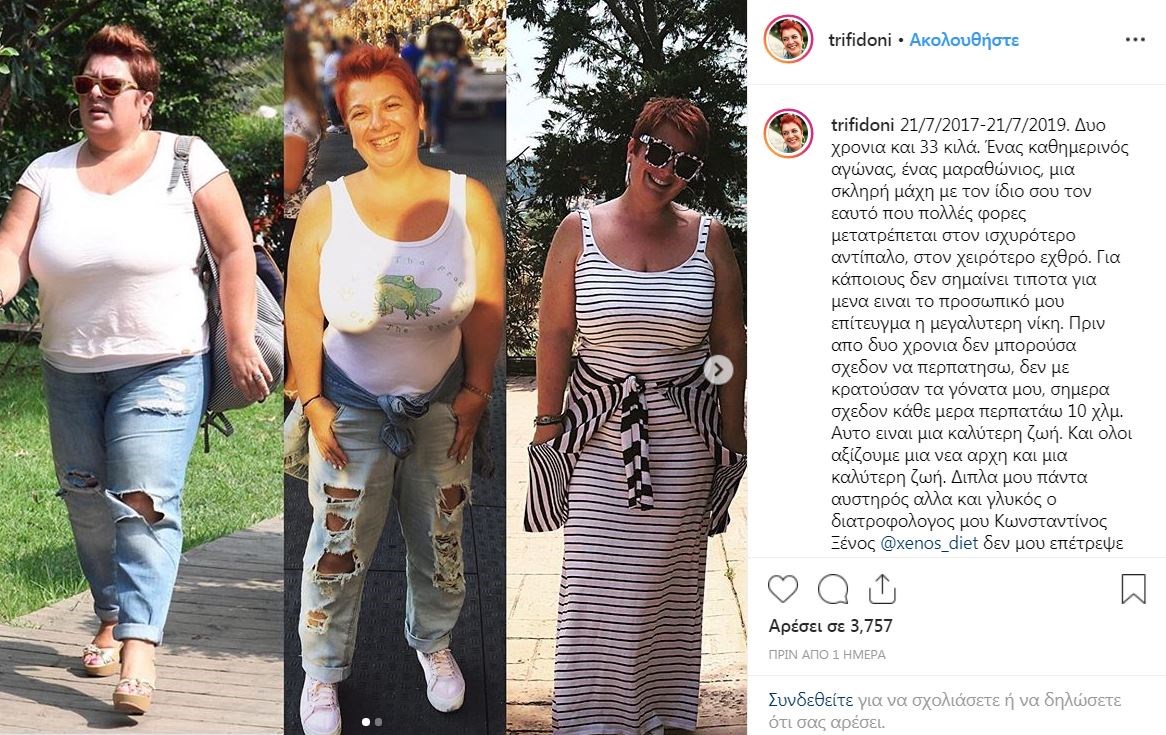Click the right photo with striped dress

click(x=627, y=368)
